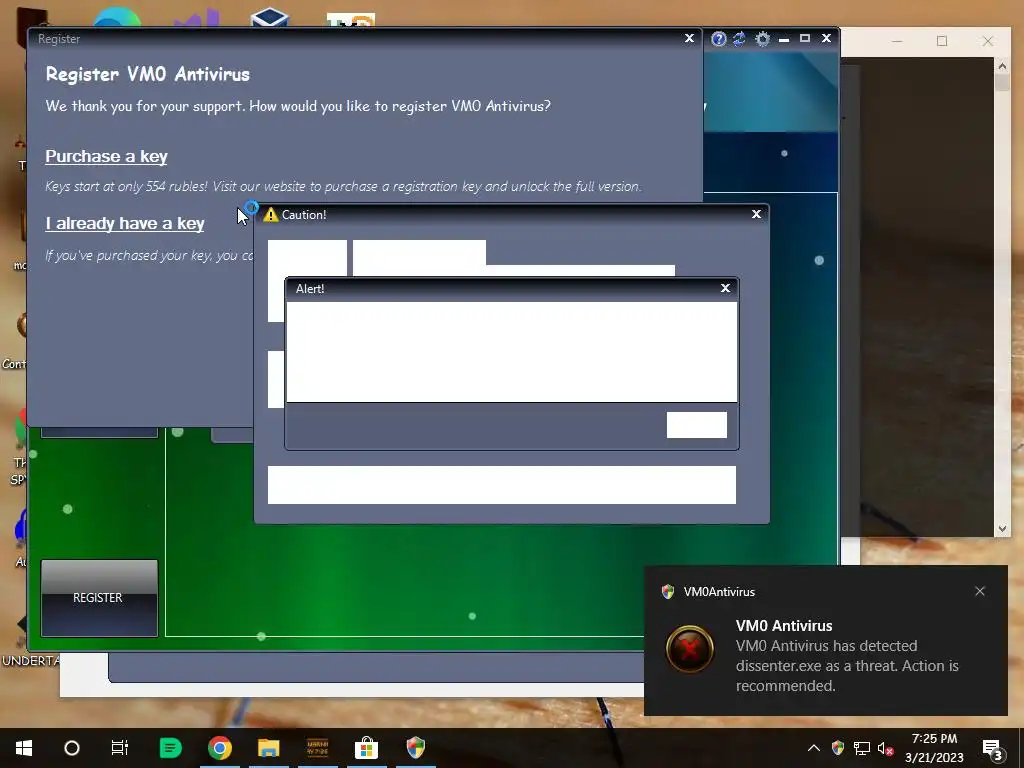The height and width of the screenshot is (768, 1024).
Task: Open Microsoft Store from the taskbar
Action: tap(366, 748)
